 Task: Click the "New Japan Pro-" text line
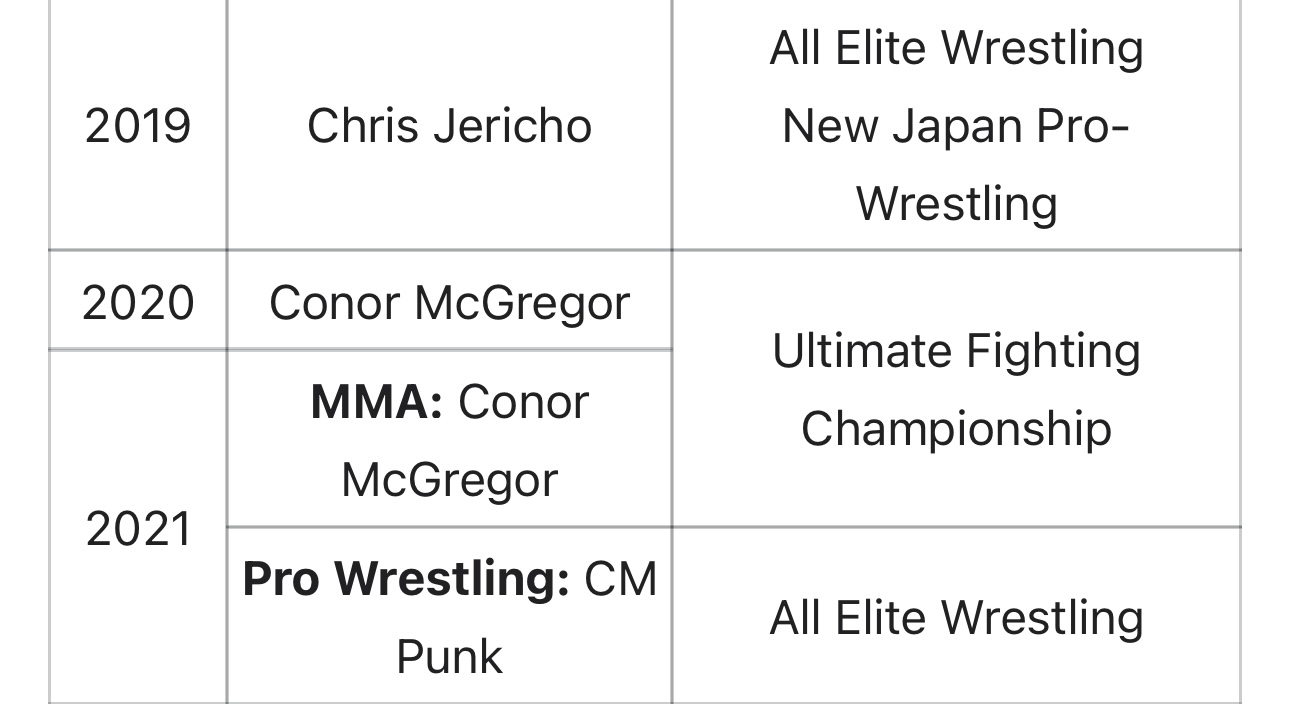pos(956,126)
